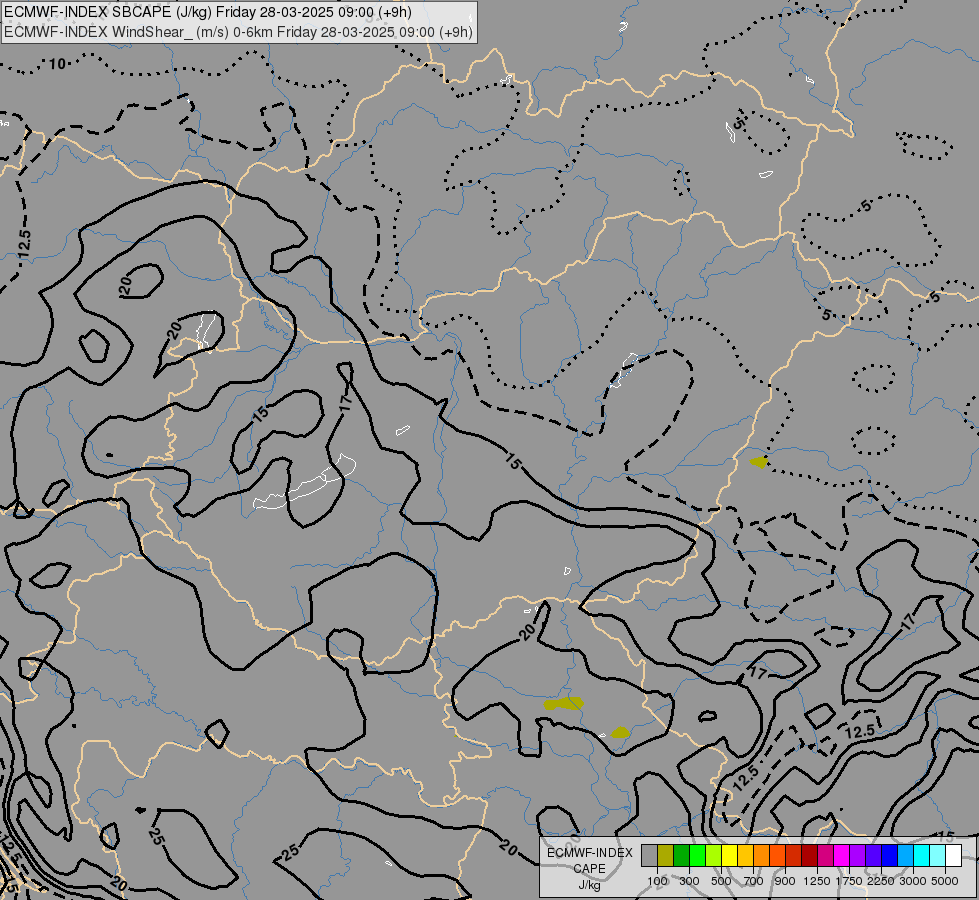Select the pure blue legend swatch
Viewport: 979px width, 900px height.
coord(890,855)
